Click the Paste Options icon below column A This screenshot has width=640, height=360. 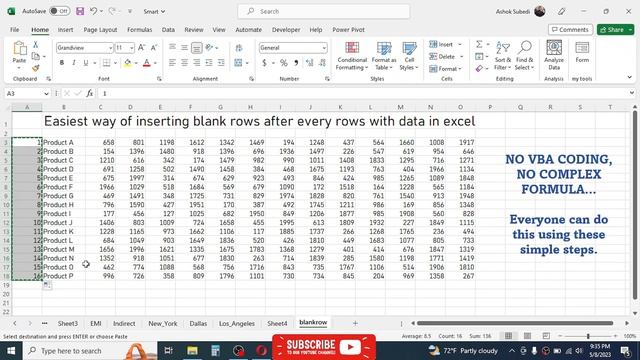click(x=47, y=284)
